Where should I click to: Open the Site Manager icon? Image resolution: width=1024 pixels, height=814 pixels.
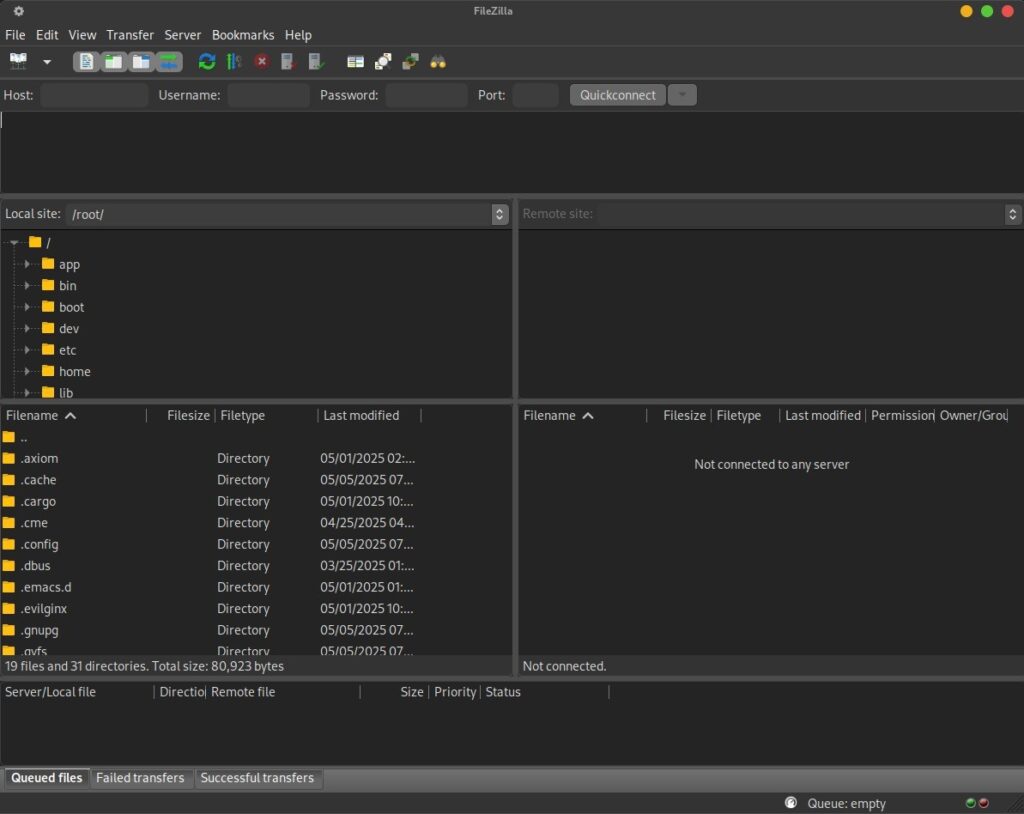[18, 61]
